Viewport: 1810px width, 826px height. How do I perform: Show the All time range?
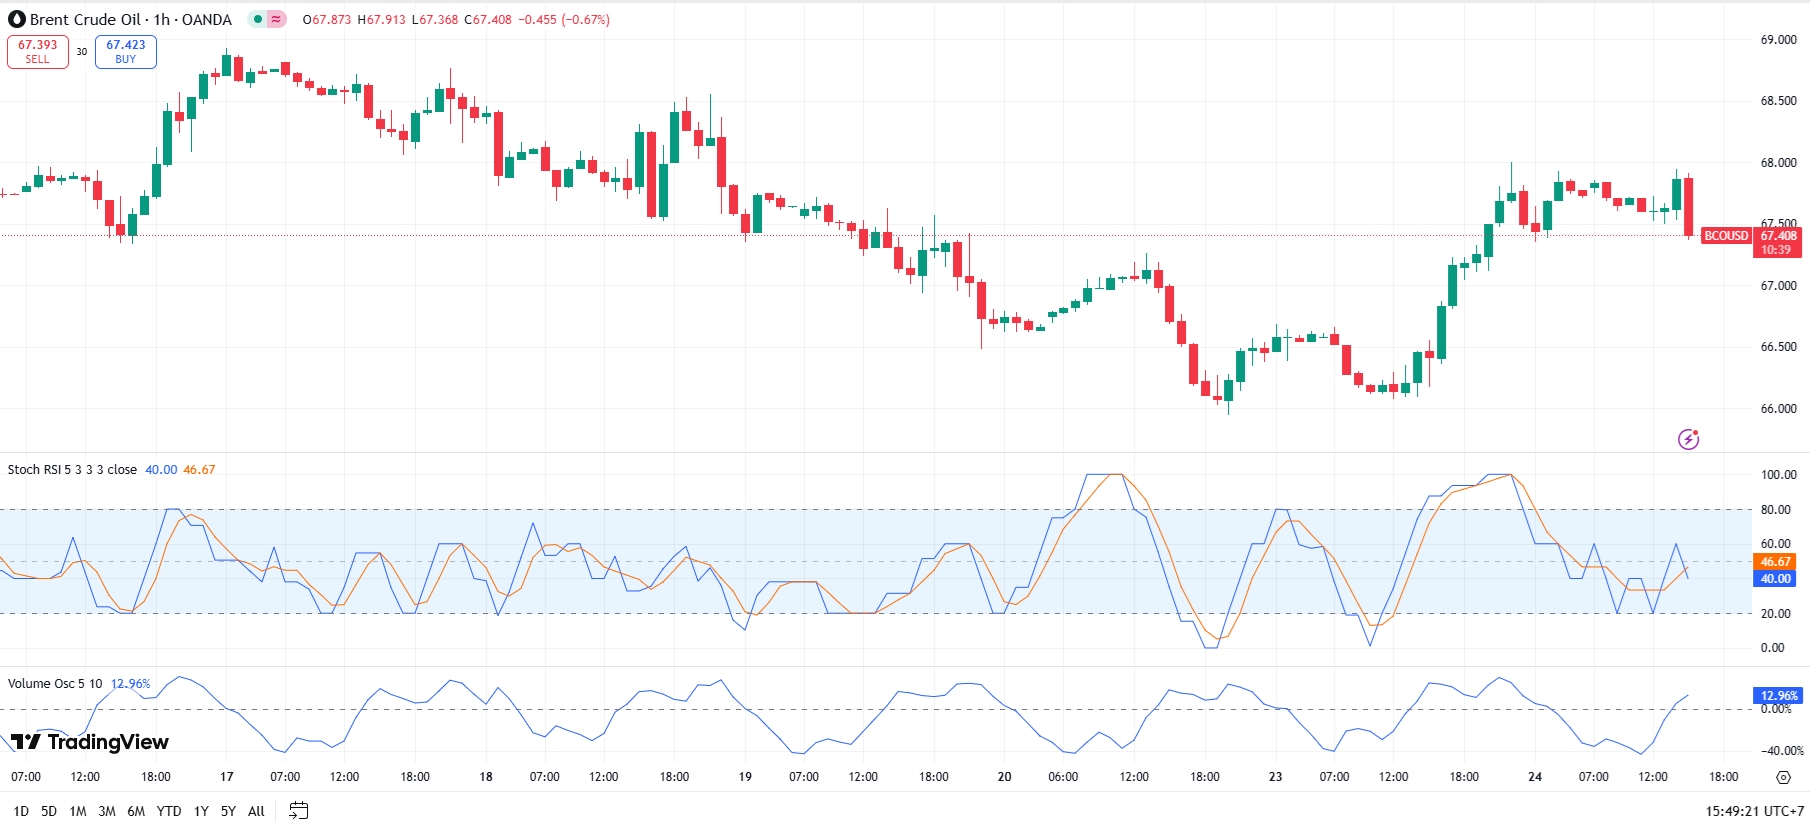pyautogui.click(x=256, y=811)
